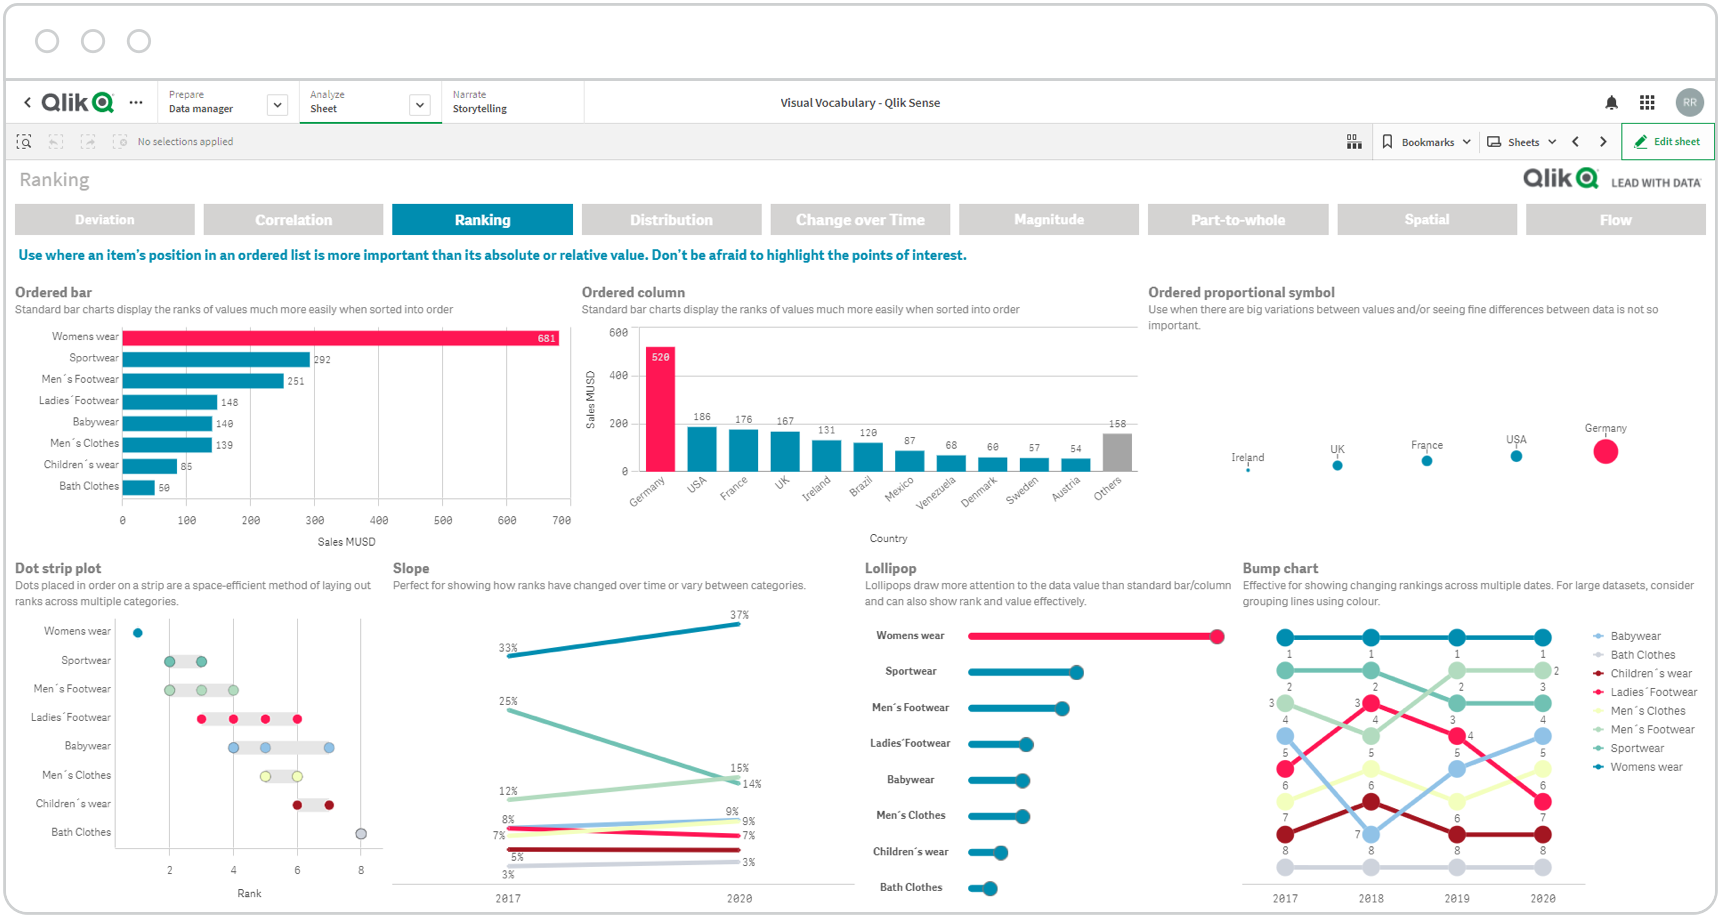Click the Dot strip plot title

pos(58,568)
